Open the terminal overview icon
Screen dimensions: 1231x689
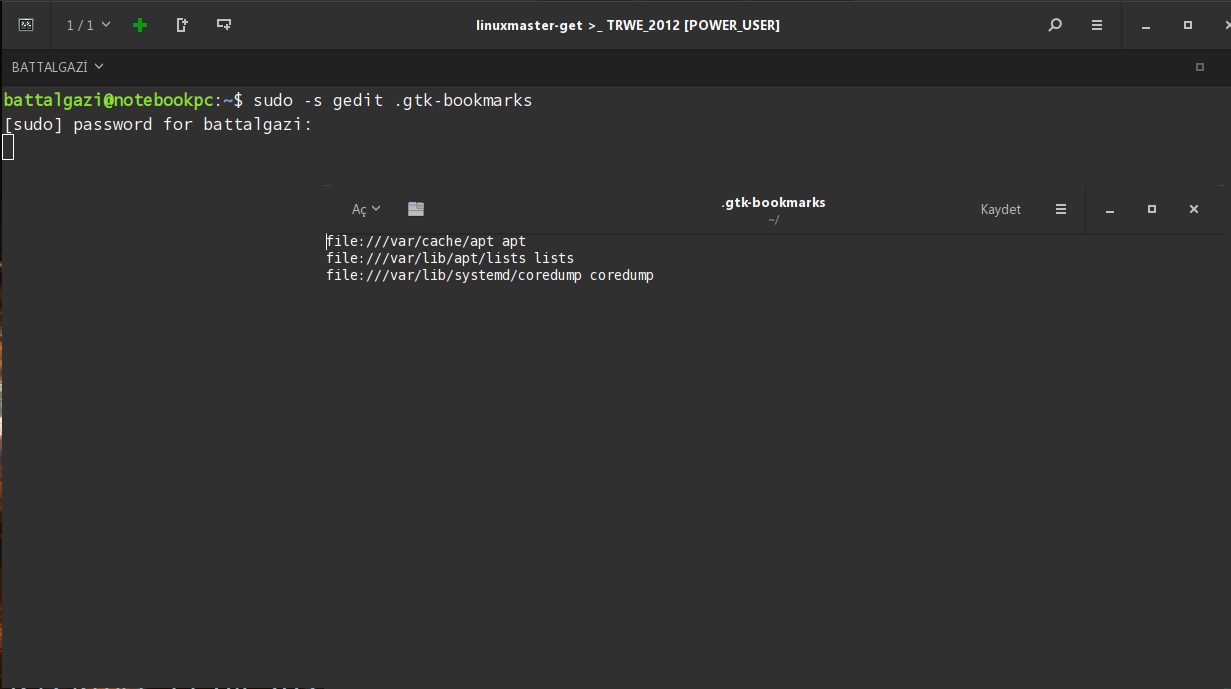coord(27,25)
